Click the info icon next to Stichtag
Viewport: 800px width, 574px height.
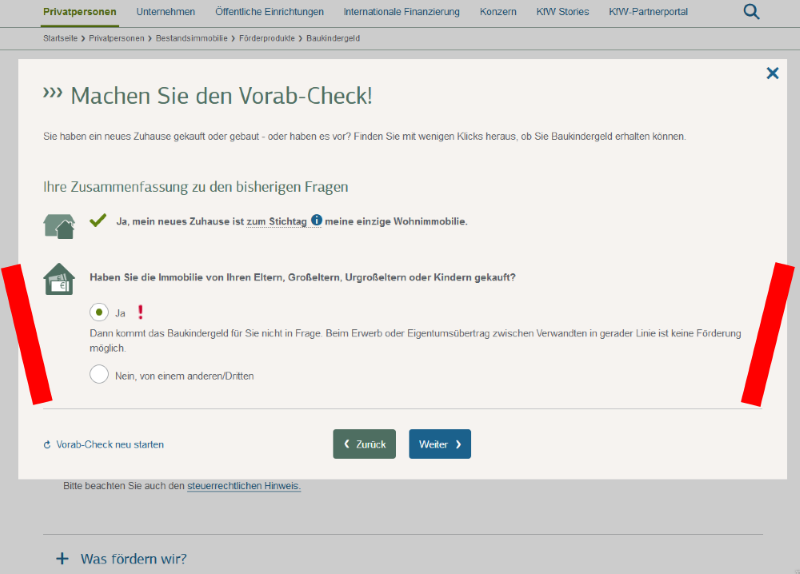coord(316,221)
